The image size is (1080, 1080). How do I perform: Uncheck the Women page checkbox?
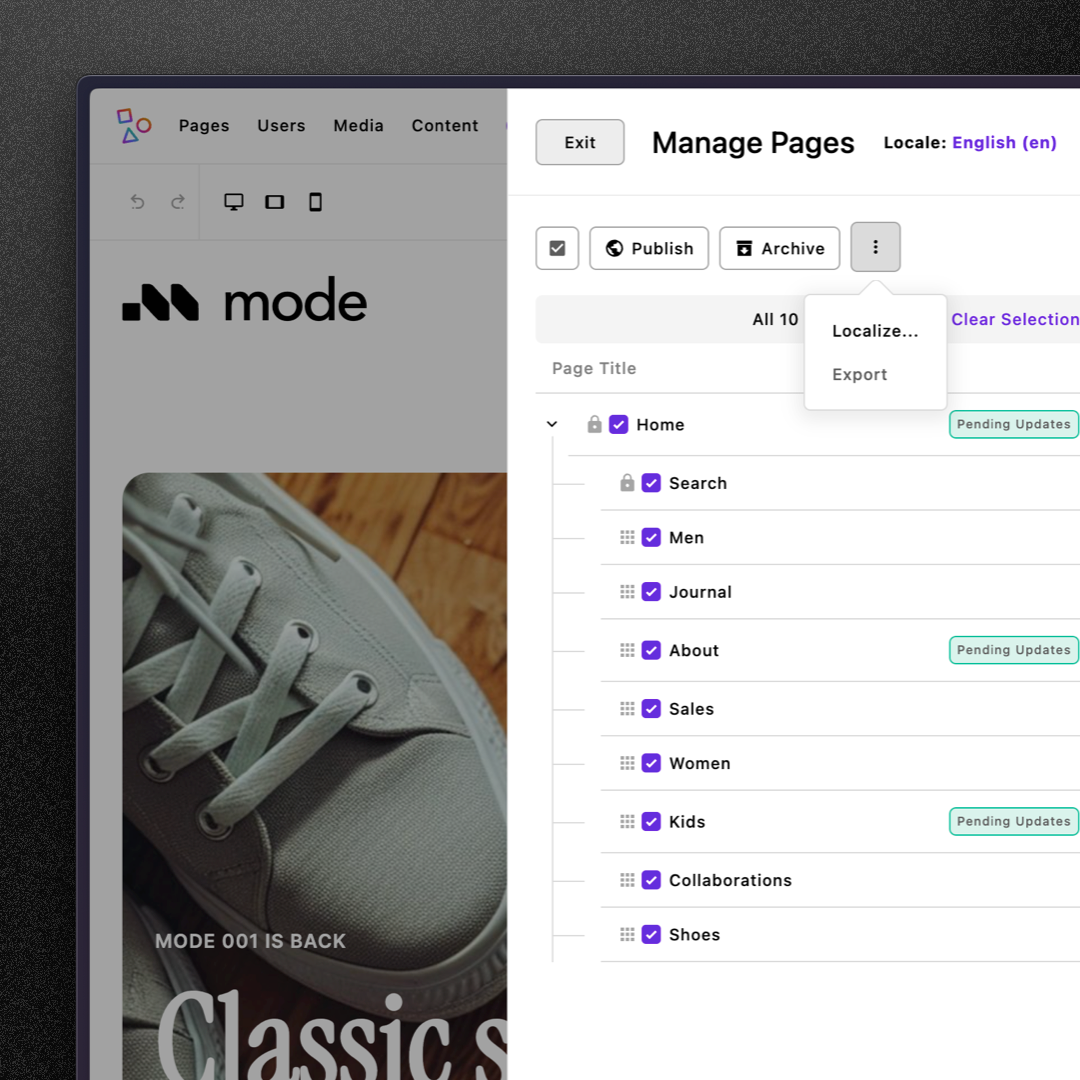pyautogui.click(x=651, y=763)
